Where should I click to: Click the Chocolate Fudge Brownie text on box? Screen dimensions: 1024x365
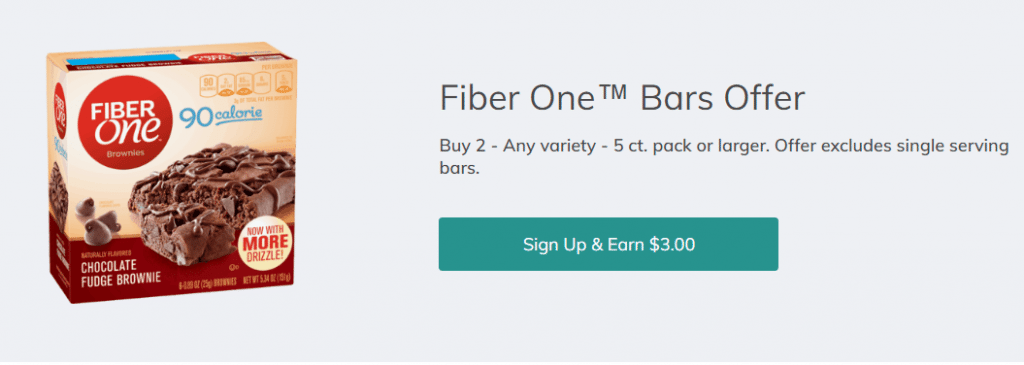121,273
